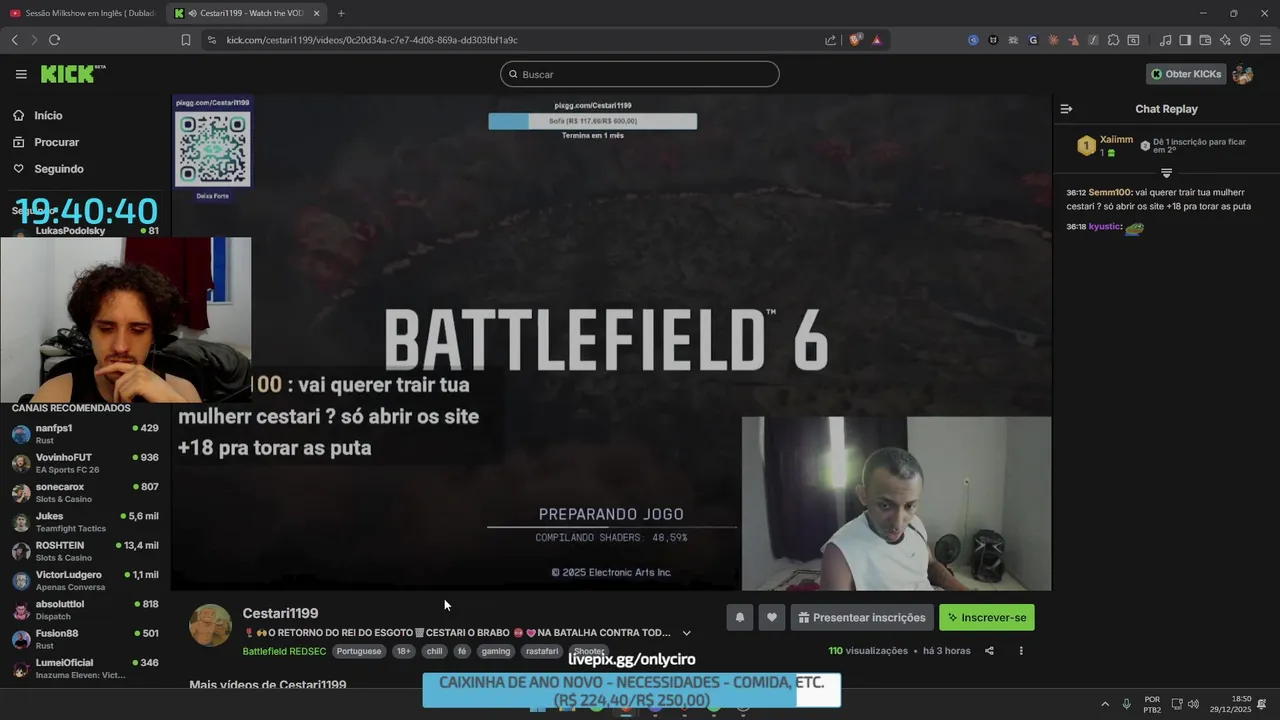Select the gaming tag
Screen dimensions: 1280x720
[x=496, y=651]
